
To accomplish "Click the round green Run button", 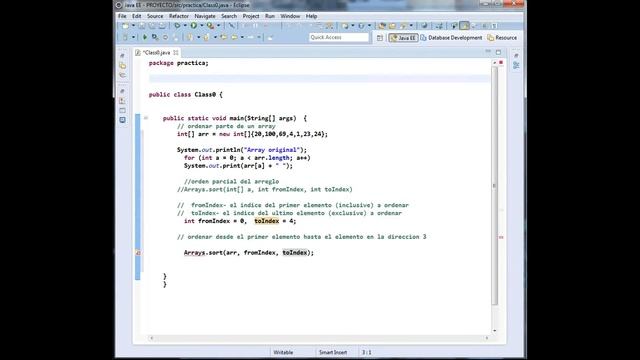I will (x=194, y=26).
